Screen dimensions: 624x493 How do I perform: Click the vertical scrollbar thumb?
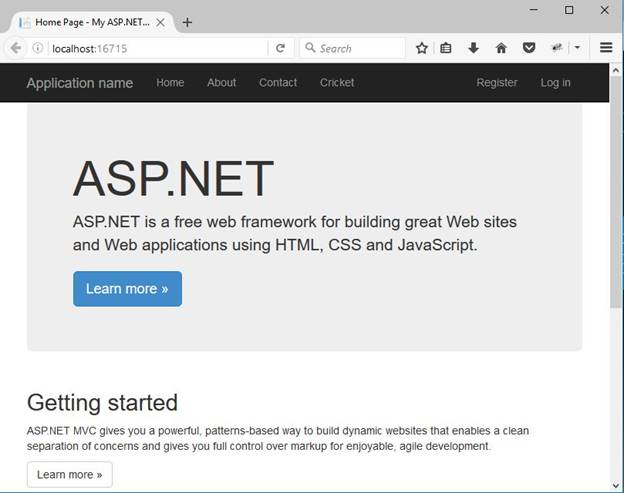click(x=616, y=192)
